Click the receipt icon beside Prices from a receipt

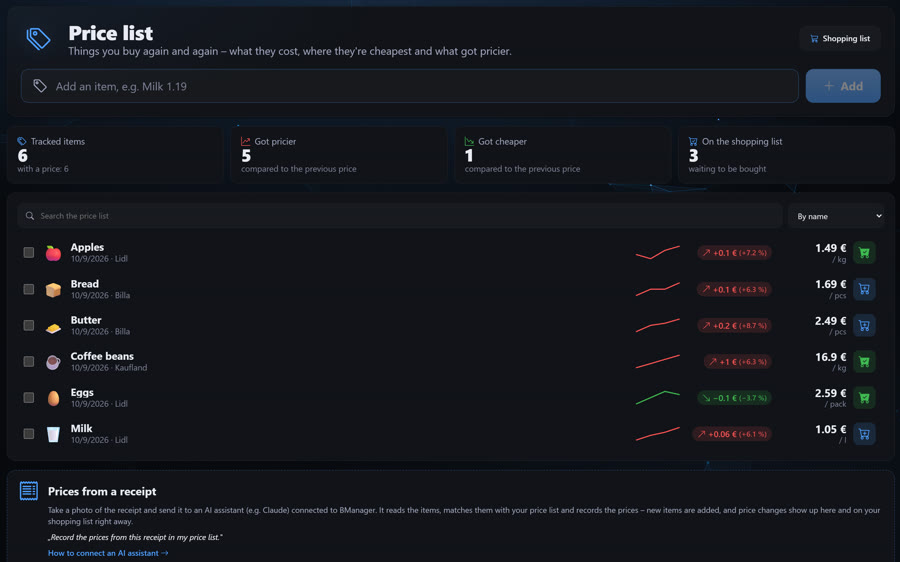coord(29,491)
